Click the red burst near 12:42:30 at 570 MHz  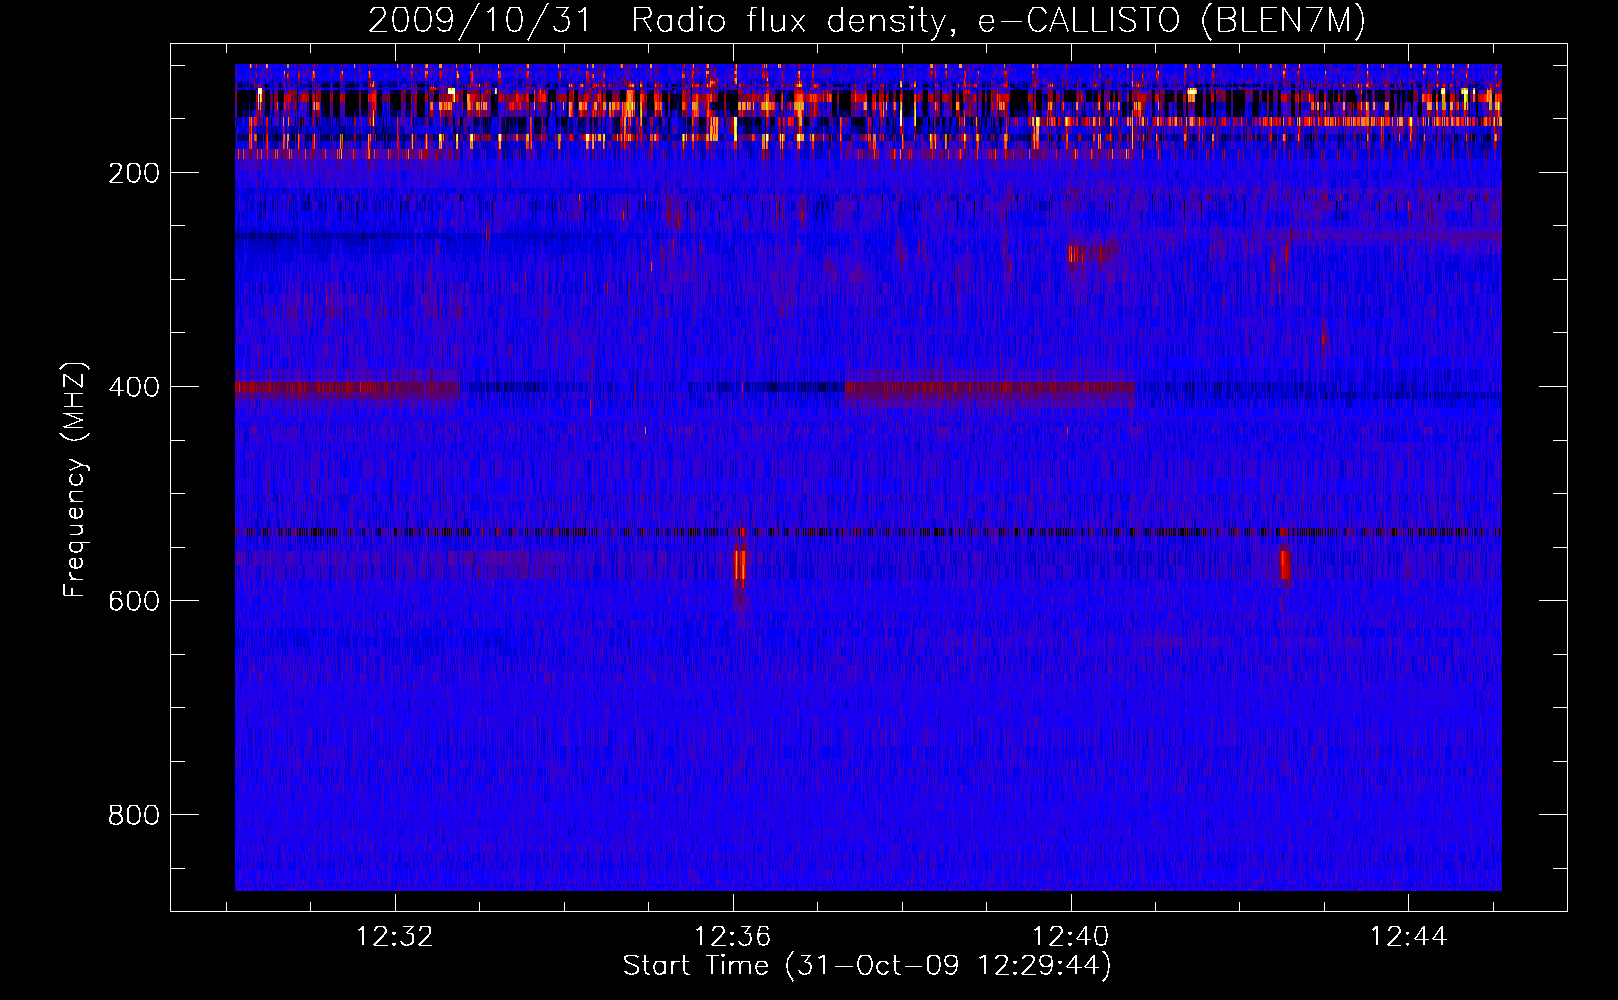point(1285,565)
